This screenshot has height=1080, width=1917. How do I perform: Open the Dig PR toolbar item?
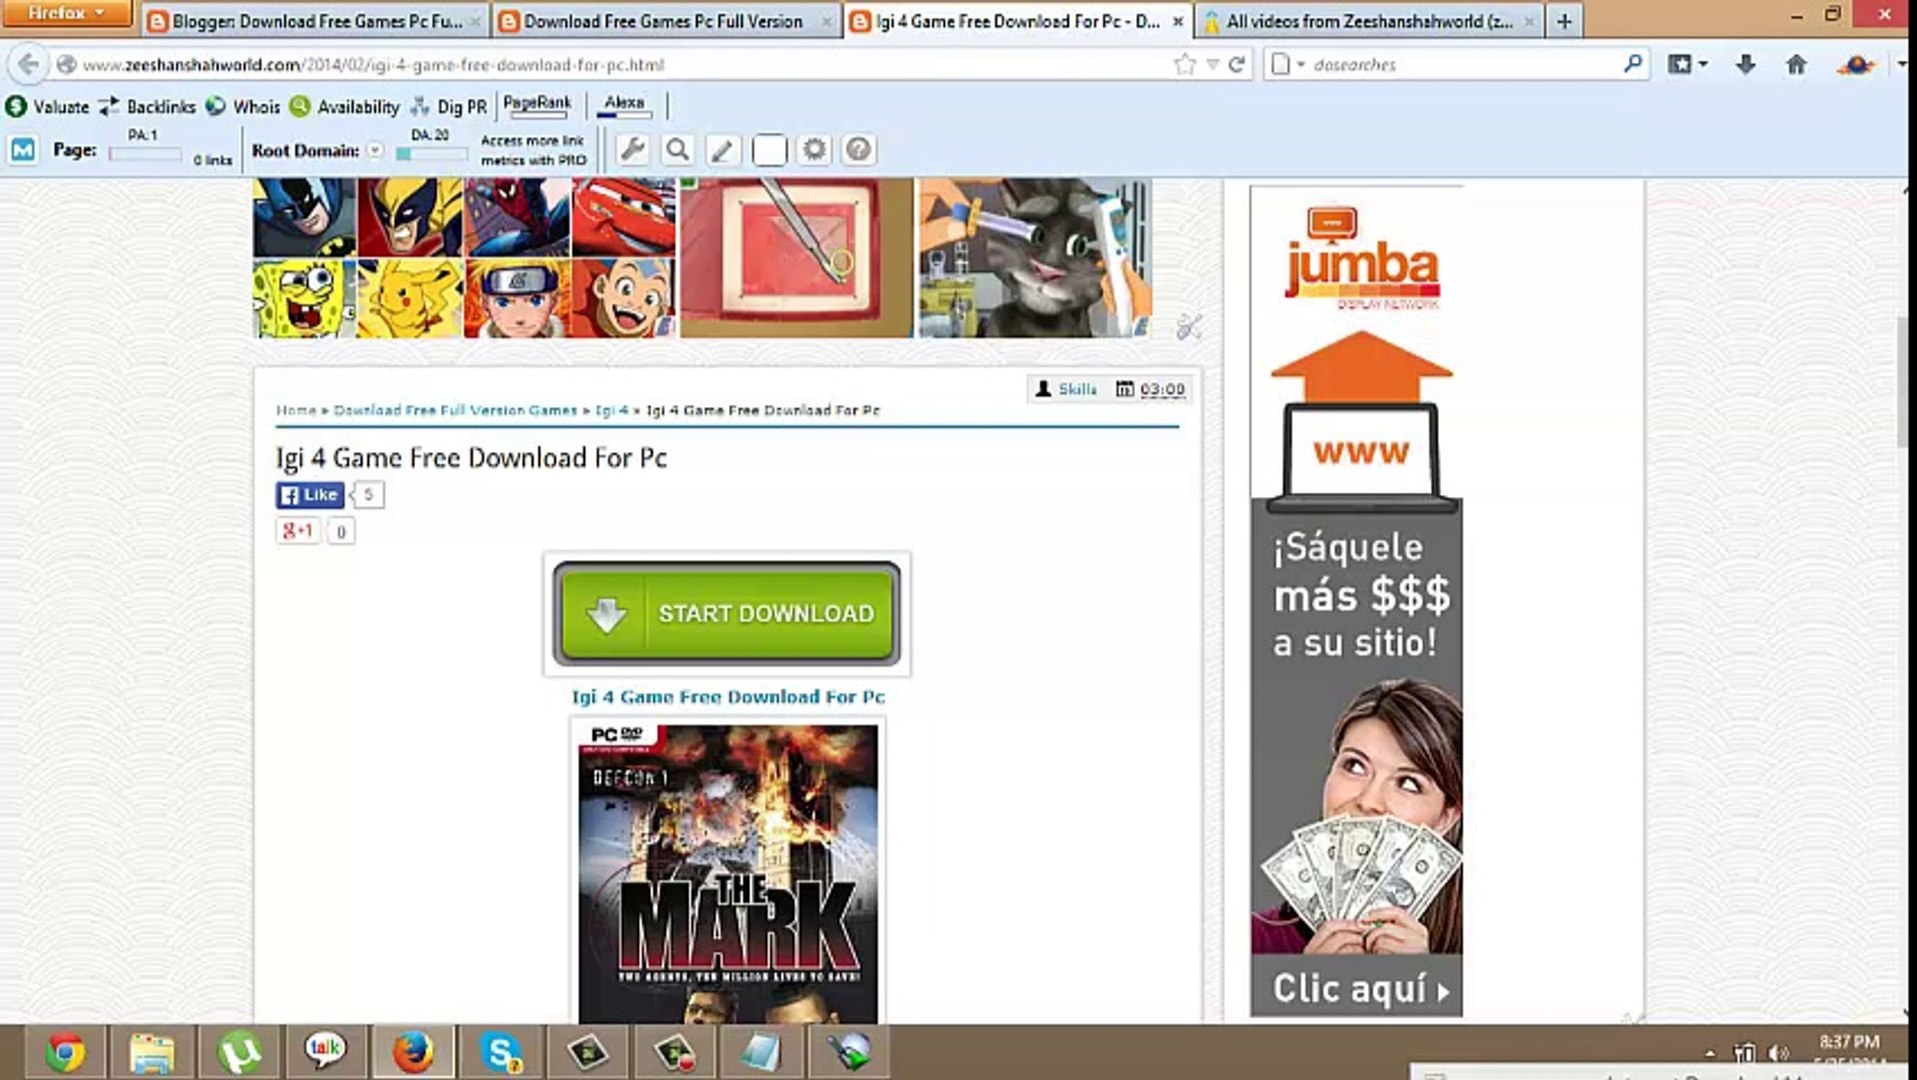coord(448,106)
